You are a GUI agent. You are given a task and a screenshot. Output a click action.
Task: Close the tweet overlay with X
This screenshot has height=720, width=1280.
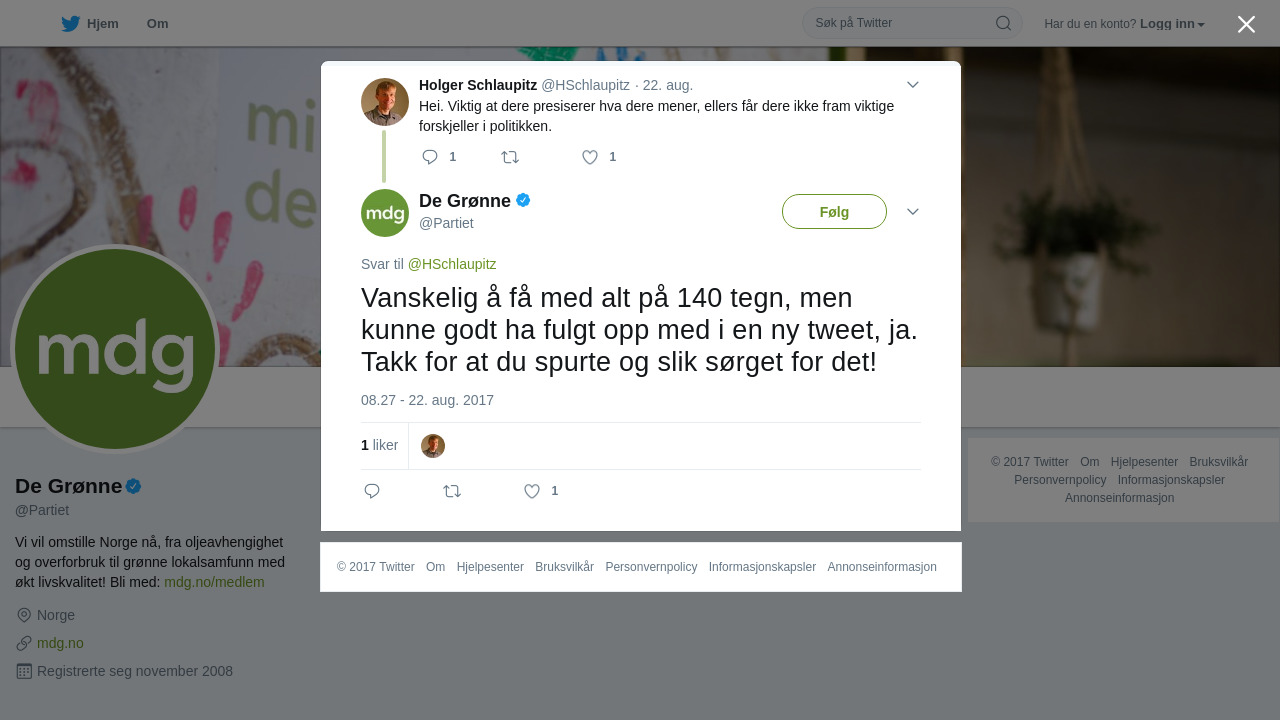pos(1246,24)
